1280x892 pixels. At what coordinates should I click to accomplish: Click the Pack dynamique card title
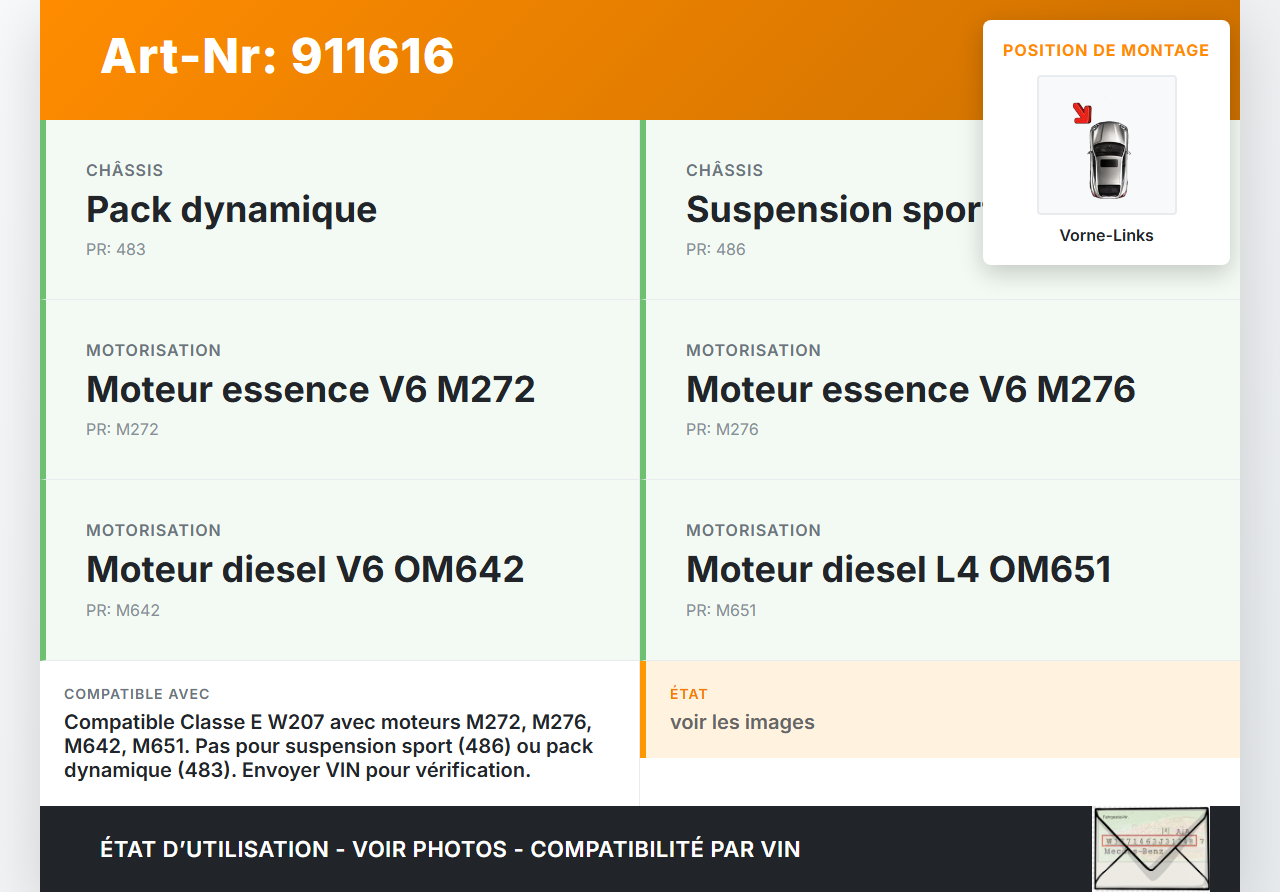pyautogui.click(x=232, y=209)
